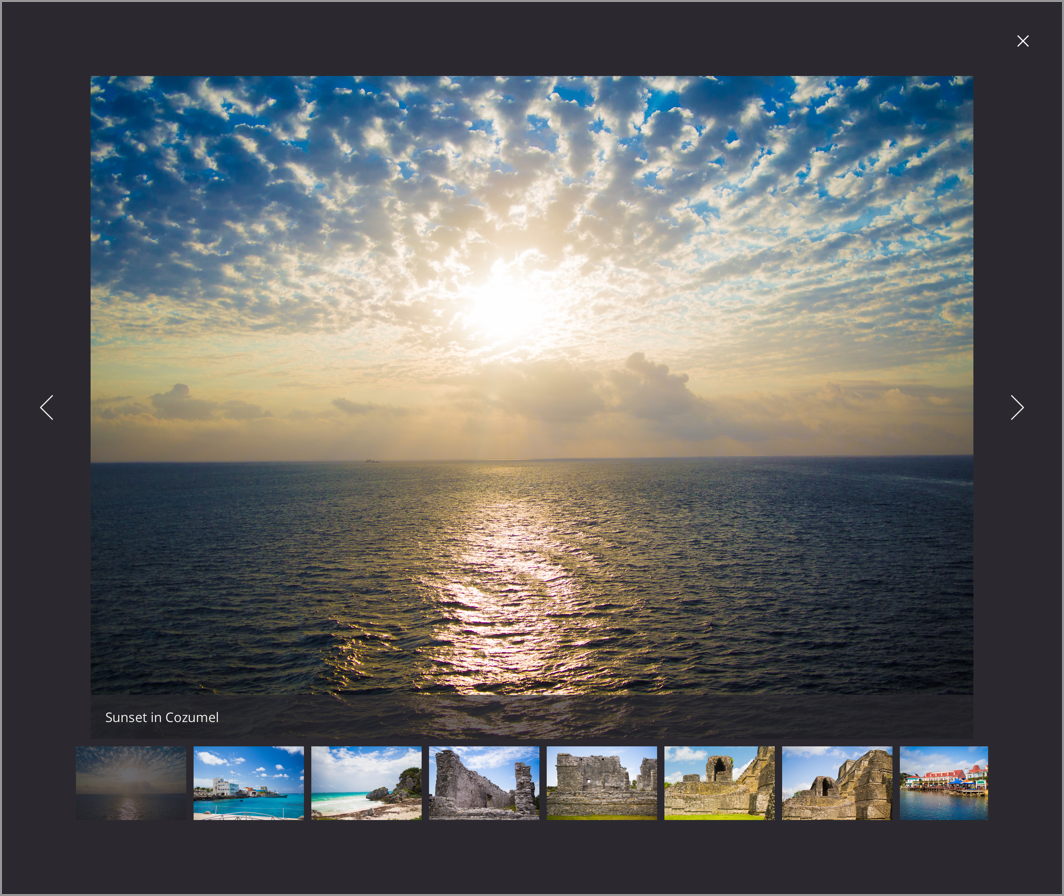
Task: Open the harbor with white buildings thumbnail
Action: tap(248, 783)
